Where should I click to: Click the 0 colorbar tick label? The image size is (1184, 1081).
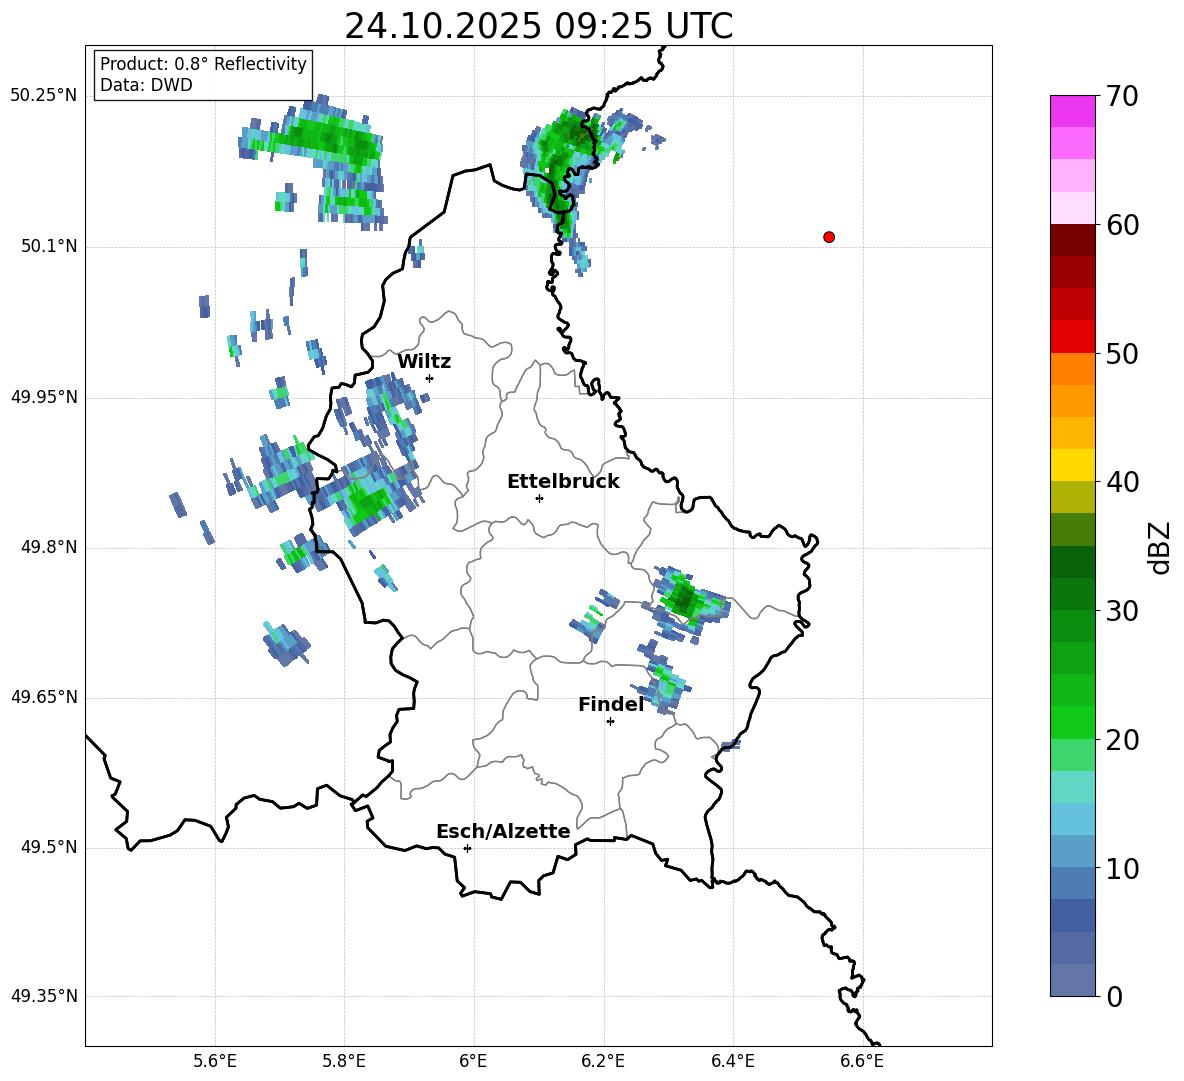point(1114,996)
